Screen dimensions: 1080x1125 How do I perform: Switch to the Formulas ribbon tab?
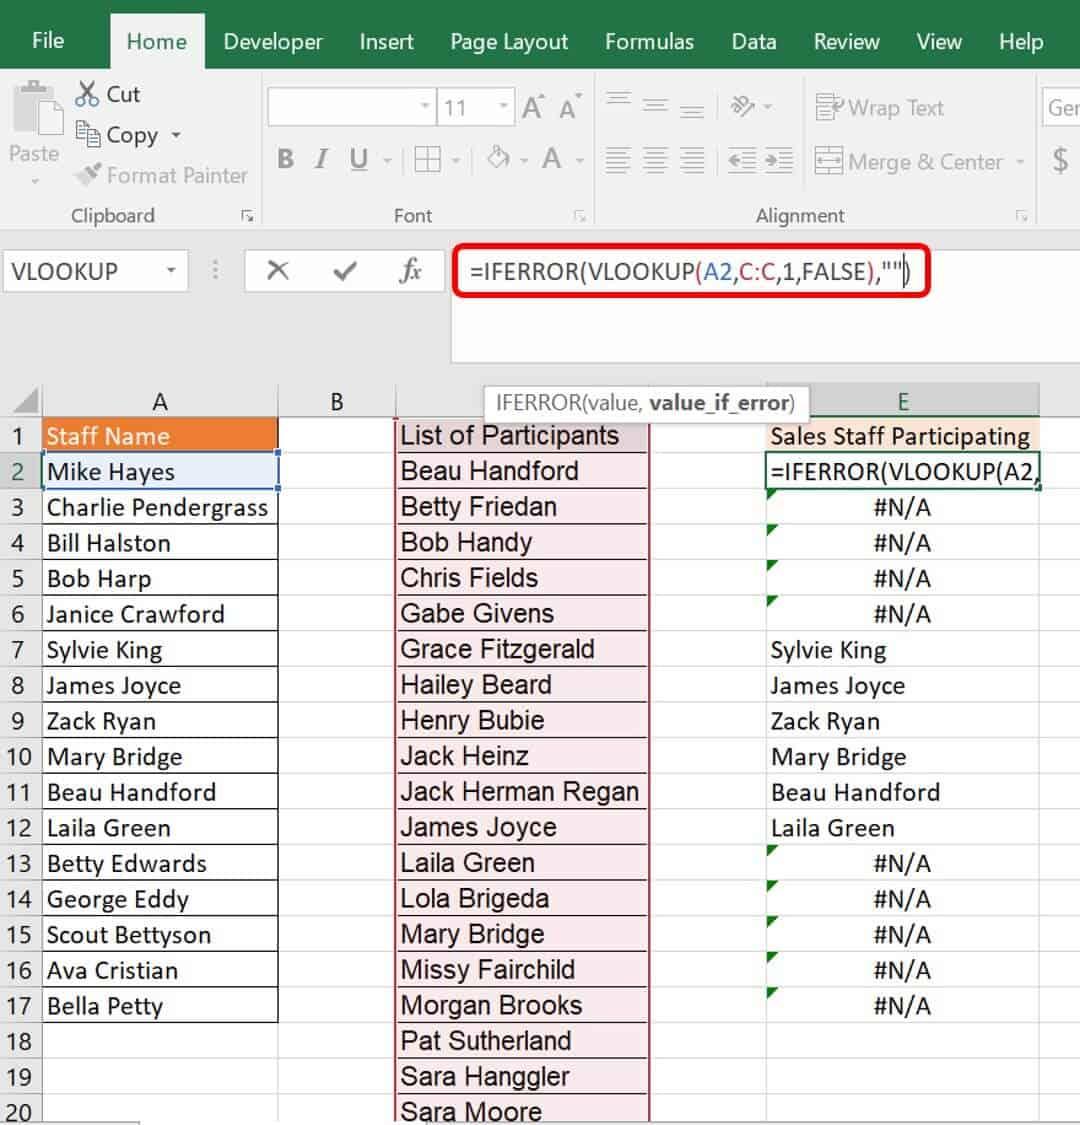(650, 41)
